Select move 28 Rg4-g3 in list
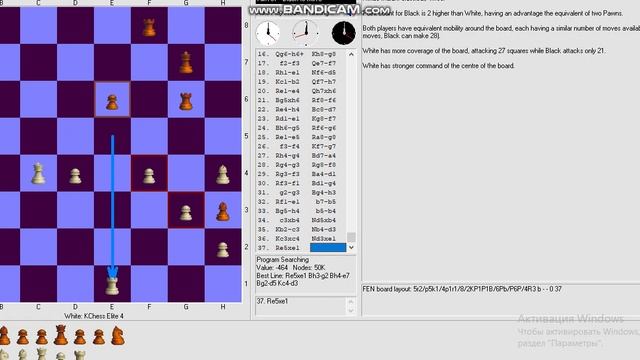The width and height of the screenshot is (640, 360). (287, 165)
